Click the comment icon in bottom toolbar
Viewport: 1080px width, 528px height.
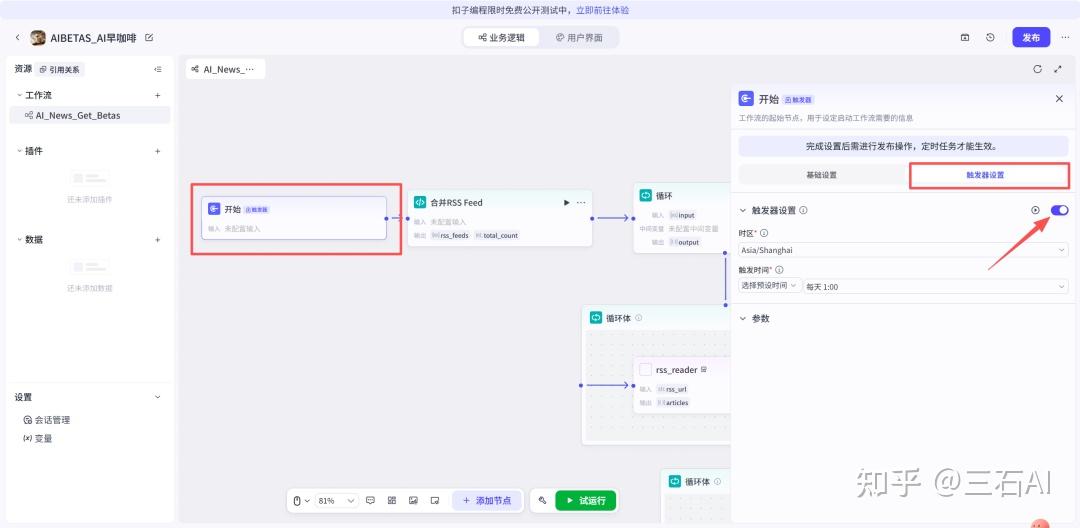tap(370, 500)
